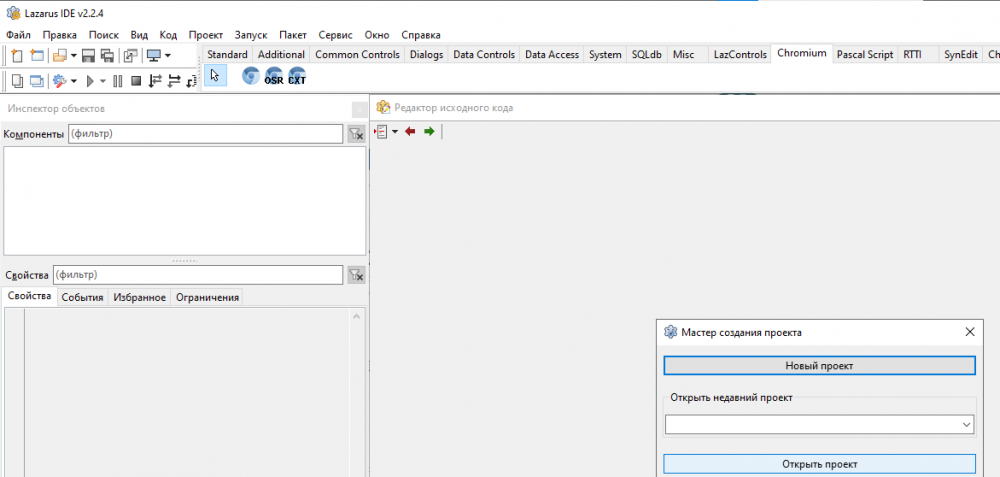Expand the Open recent files arrow
1000x477 pixels.
coord(73,55)
